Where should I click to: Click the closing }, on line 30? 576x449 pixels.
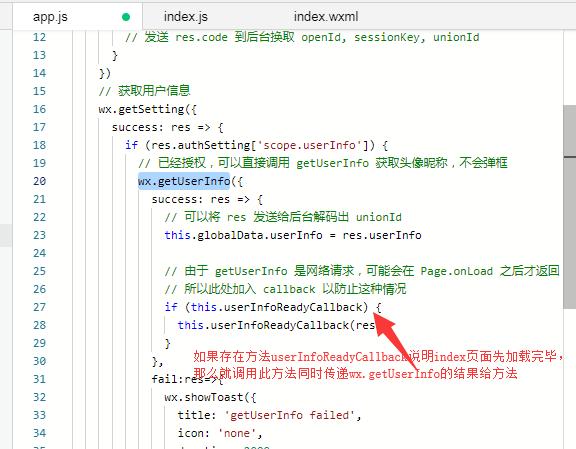point(157,361)
